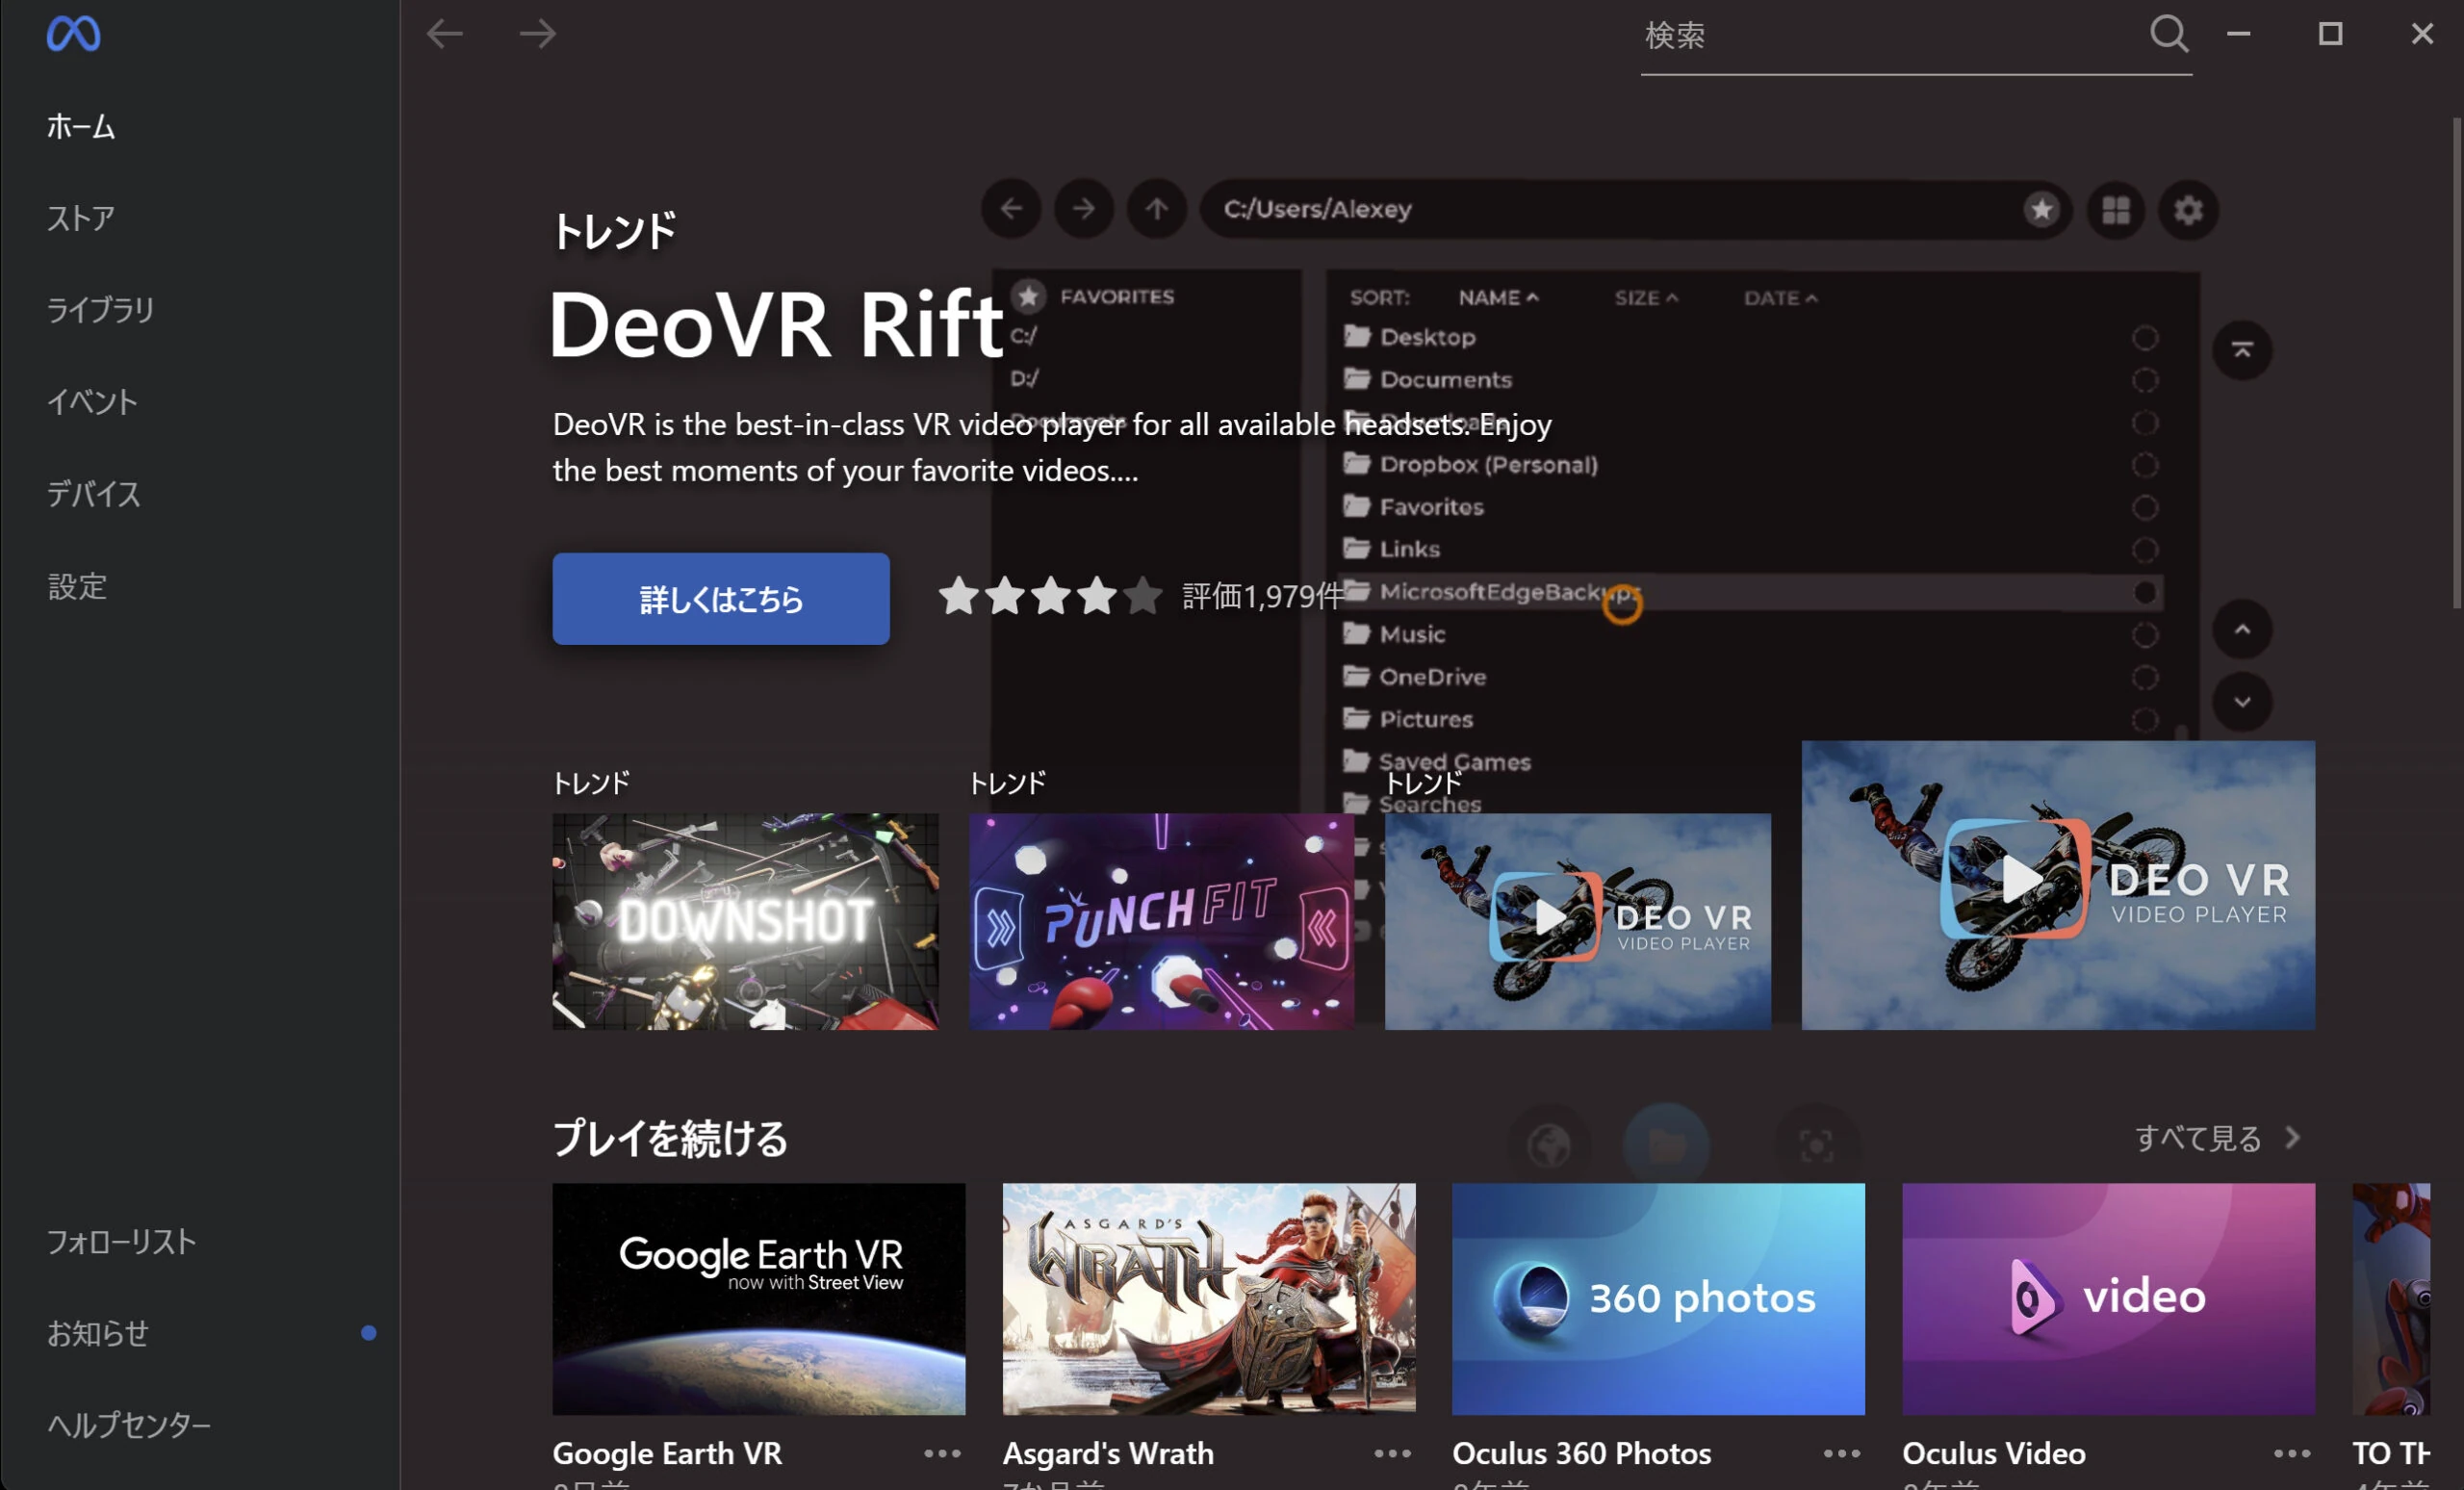The width and height of the screenshot is (2464, 1490).
Task: Open Oculus 360 Photos three-dot menu
Action: pos(1841,1453)
